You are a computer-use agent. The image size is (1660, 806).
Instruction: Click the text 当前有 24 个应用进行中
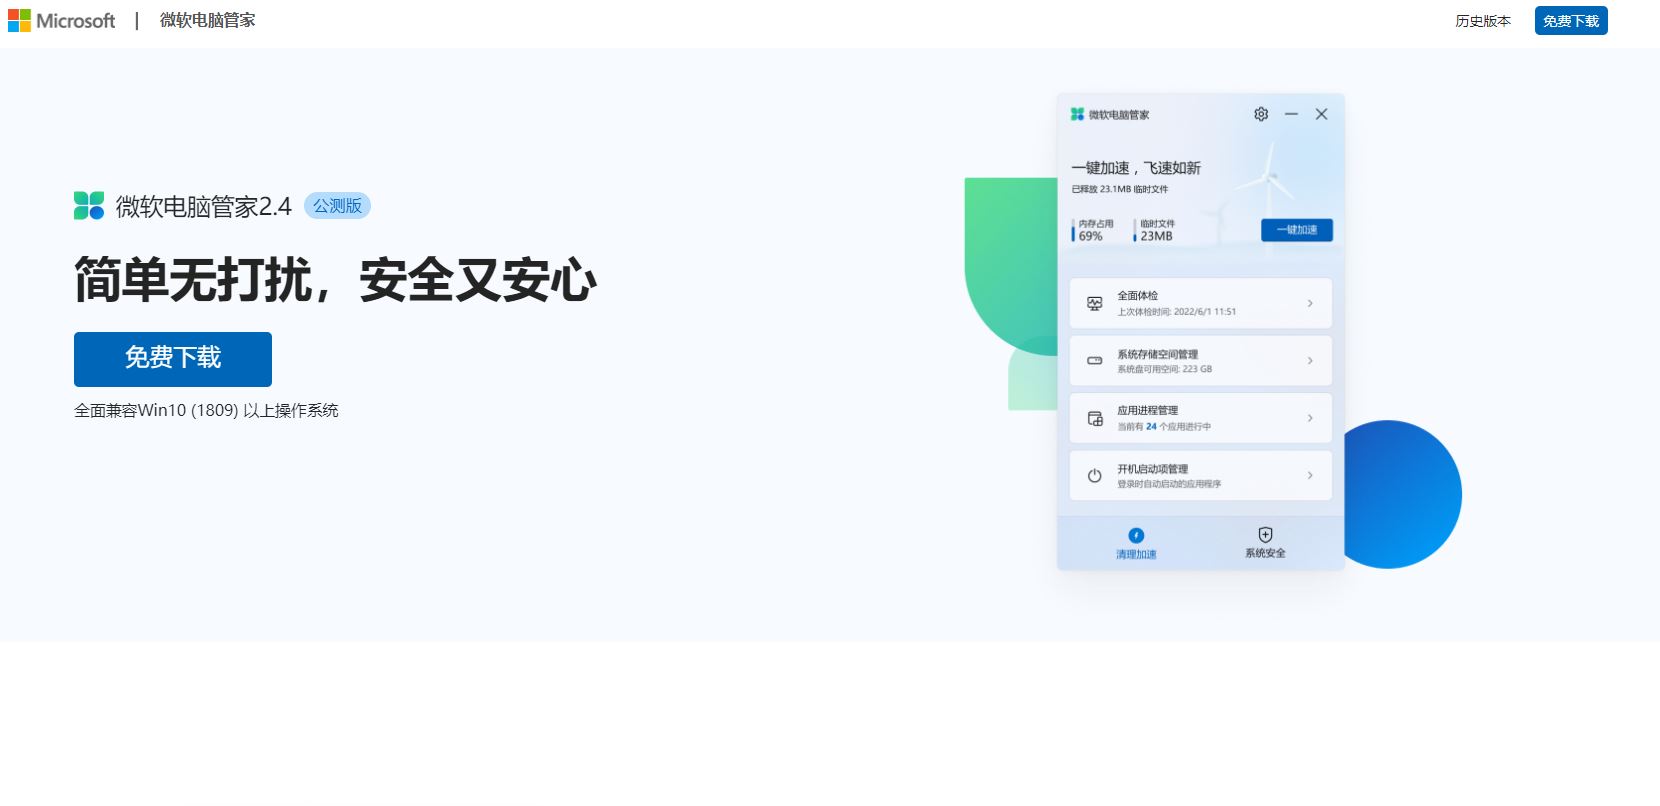point(1164,427)
